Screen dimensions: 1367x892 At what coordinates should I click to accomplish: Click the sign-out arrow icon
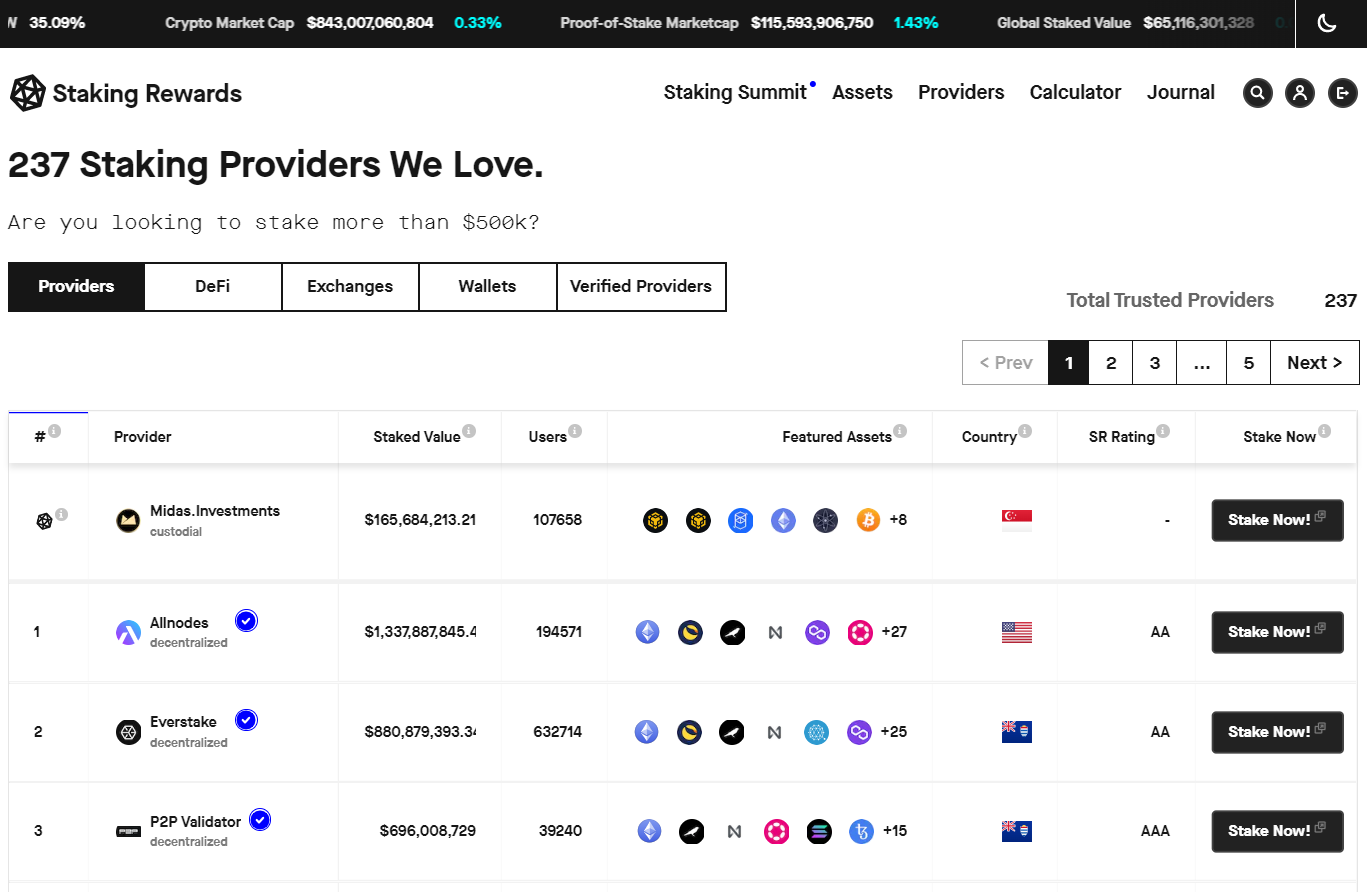[1342, 93]
